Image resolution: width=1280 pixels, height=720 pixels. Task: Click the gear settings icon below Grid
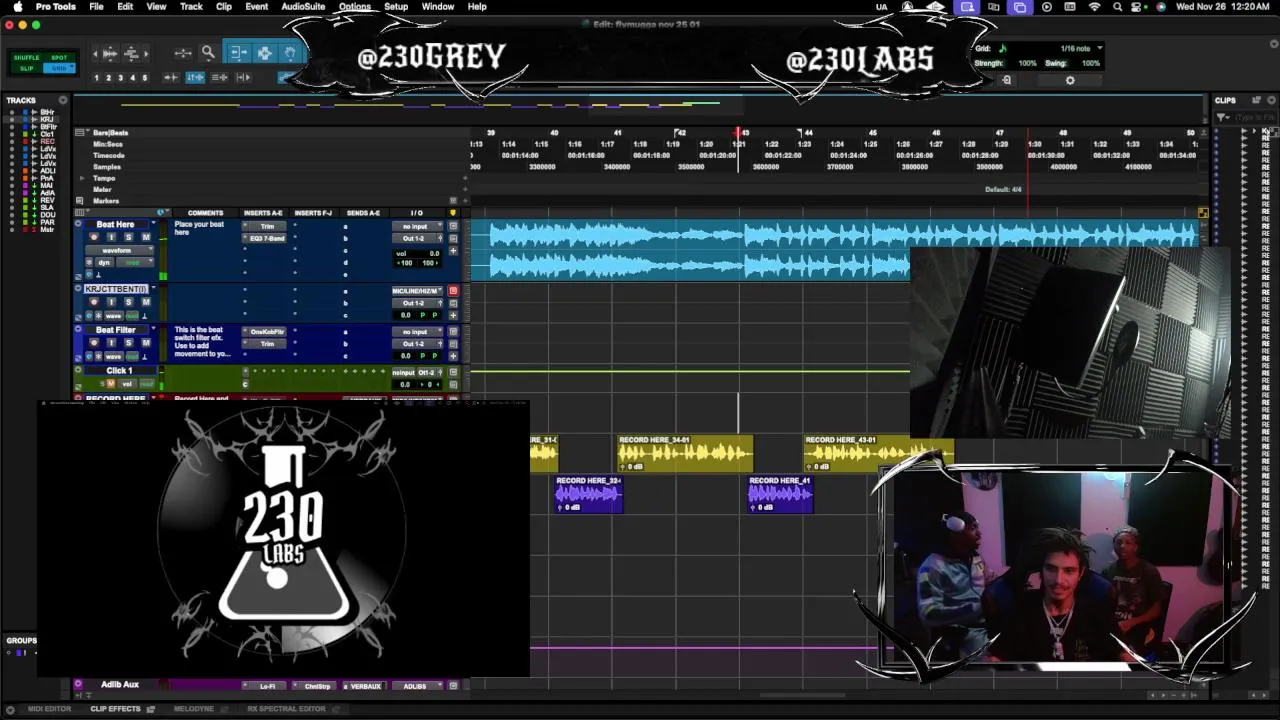pos(1070,80)
